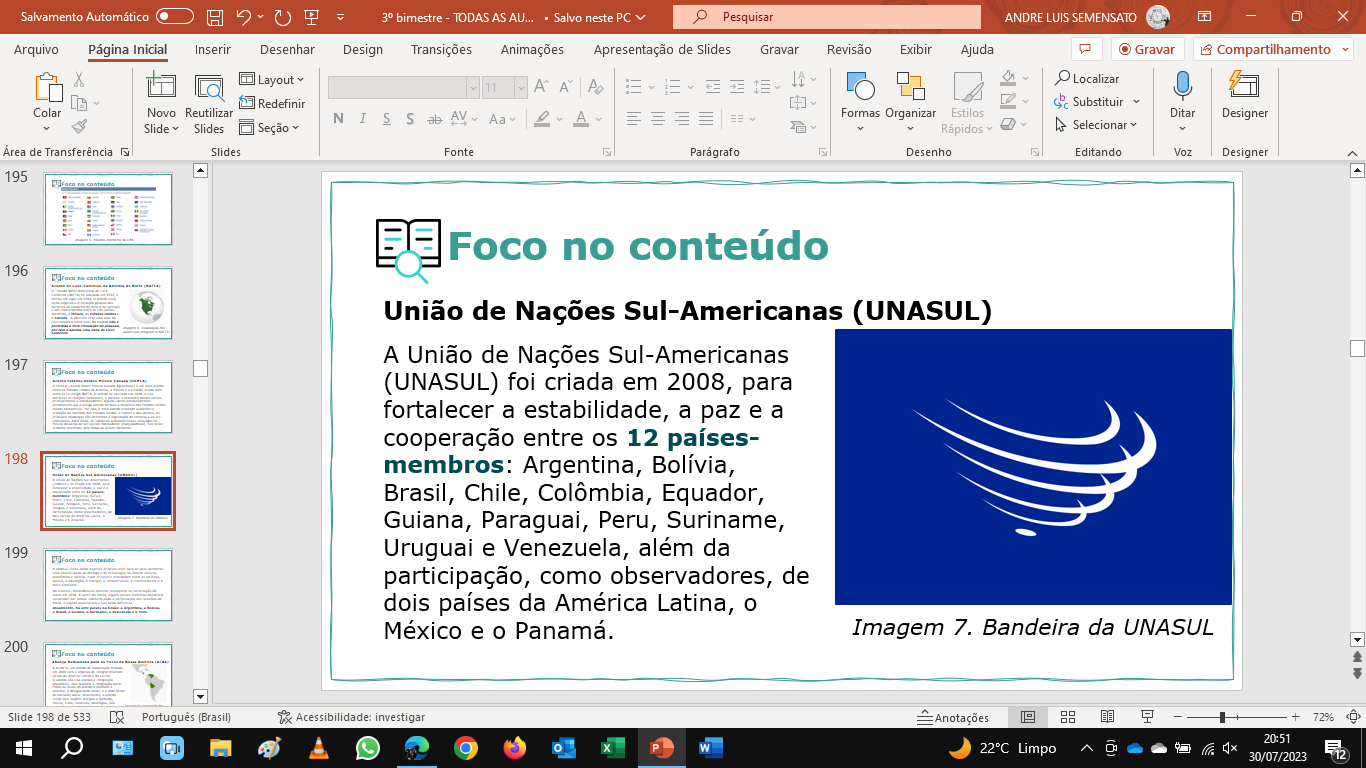Open the Inserir tab
Viewport: 1366px width, 768px height.
213,49
